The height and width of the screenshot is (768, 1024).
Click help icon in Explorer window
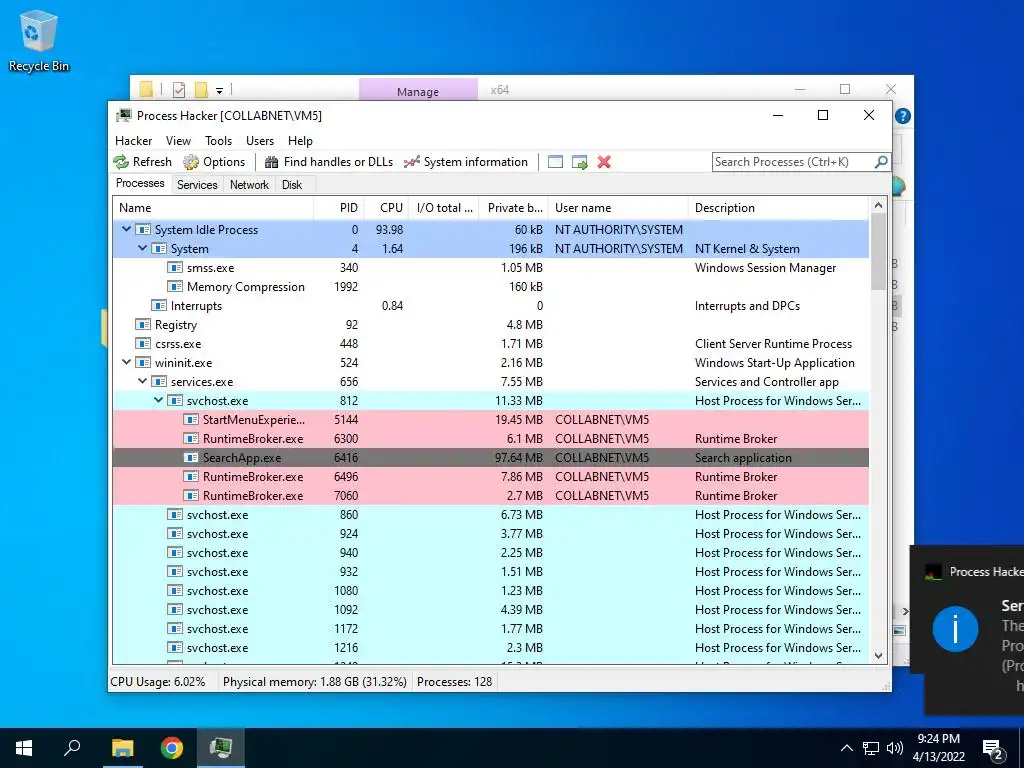point(903,116)
